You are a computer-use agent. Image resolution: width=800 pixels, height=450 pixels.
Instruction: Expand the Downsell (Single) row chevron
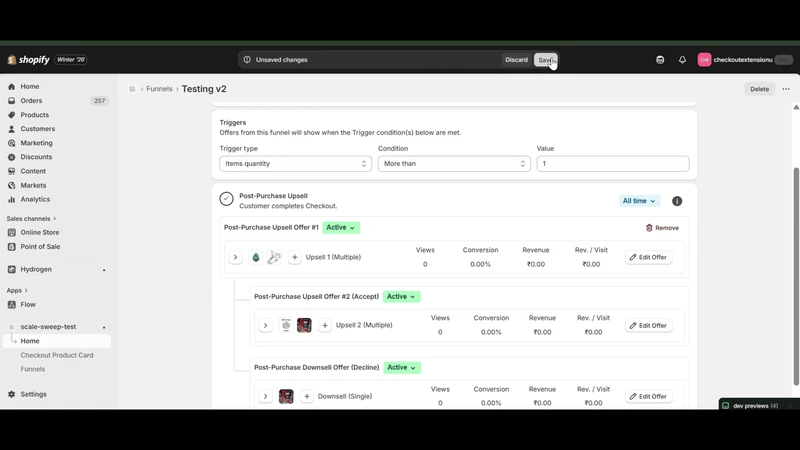point(265,396)
